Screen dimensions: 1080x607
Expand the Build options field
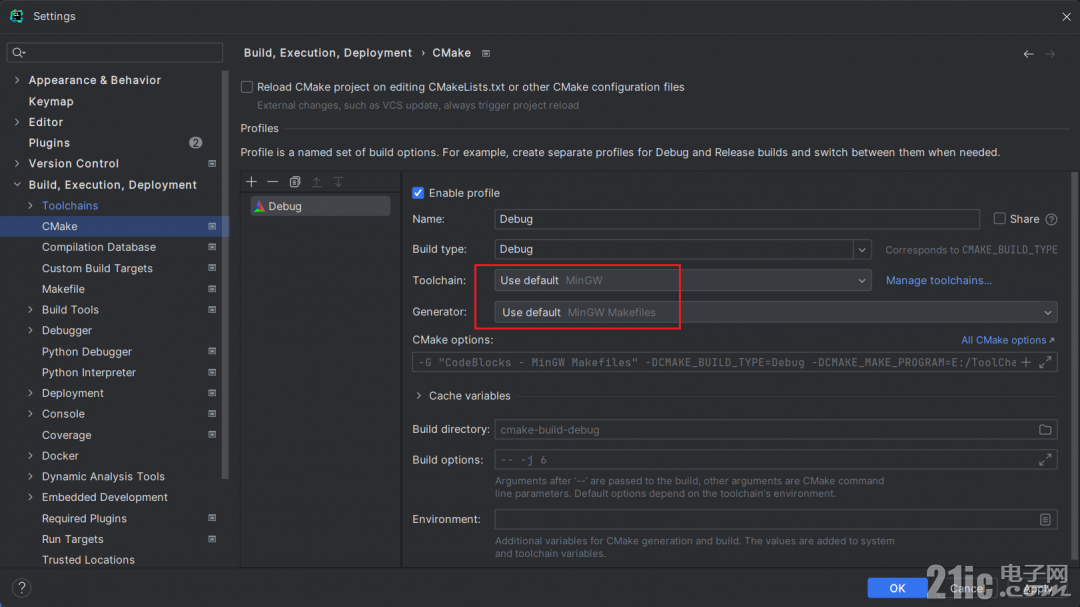(1045, 460)
